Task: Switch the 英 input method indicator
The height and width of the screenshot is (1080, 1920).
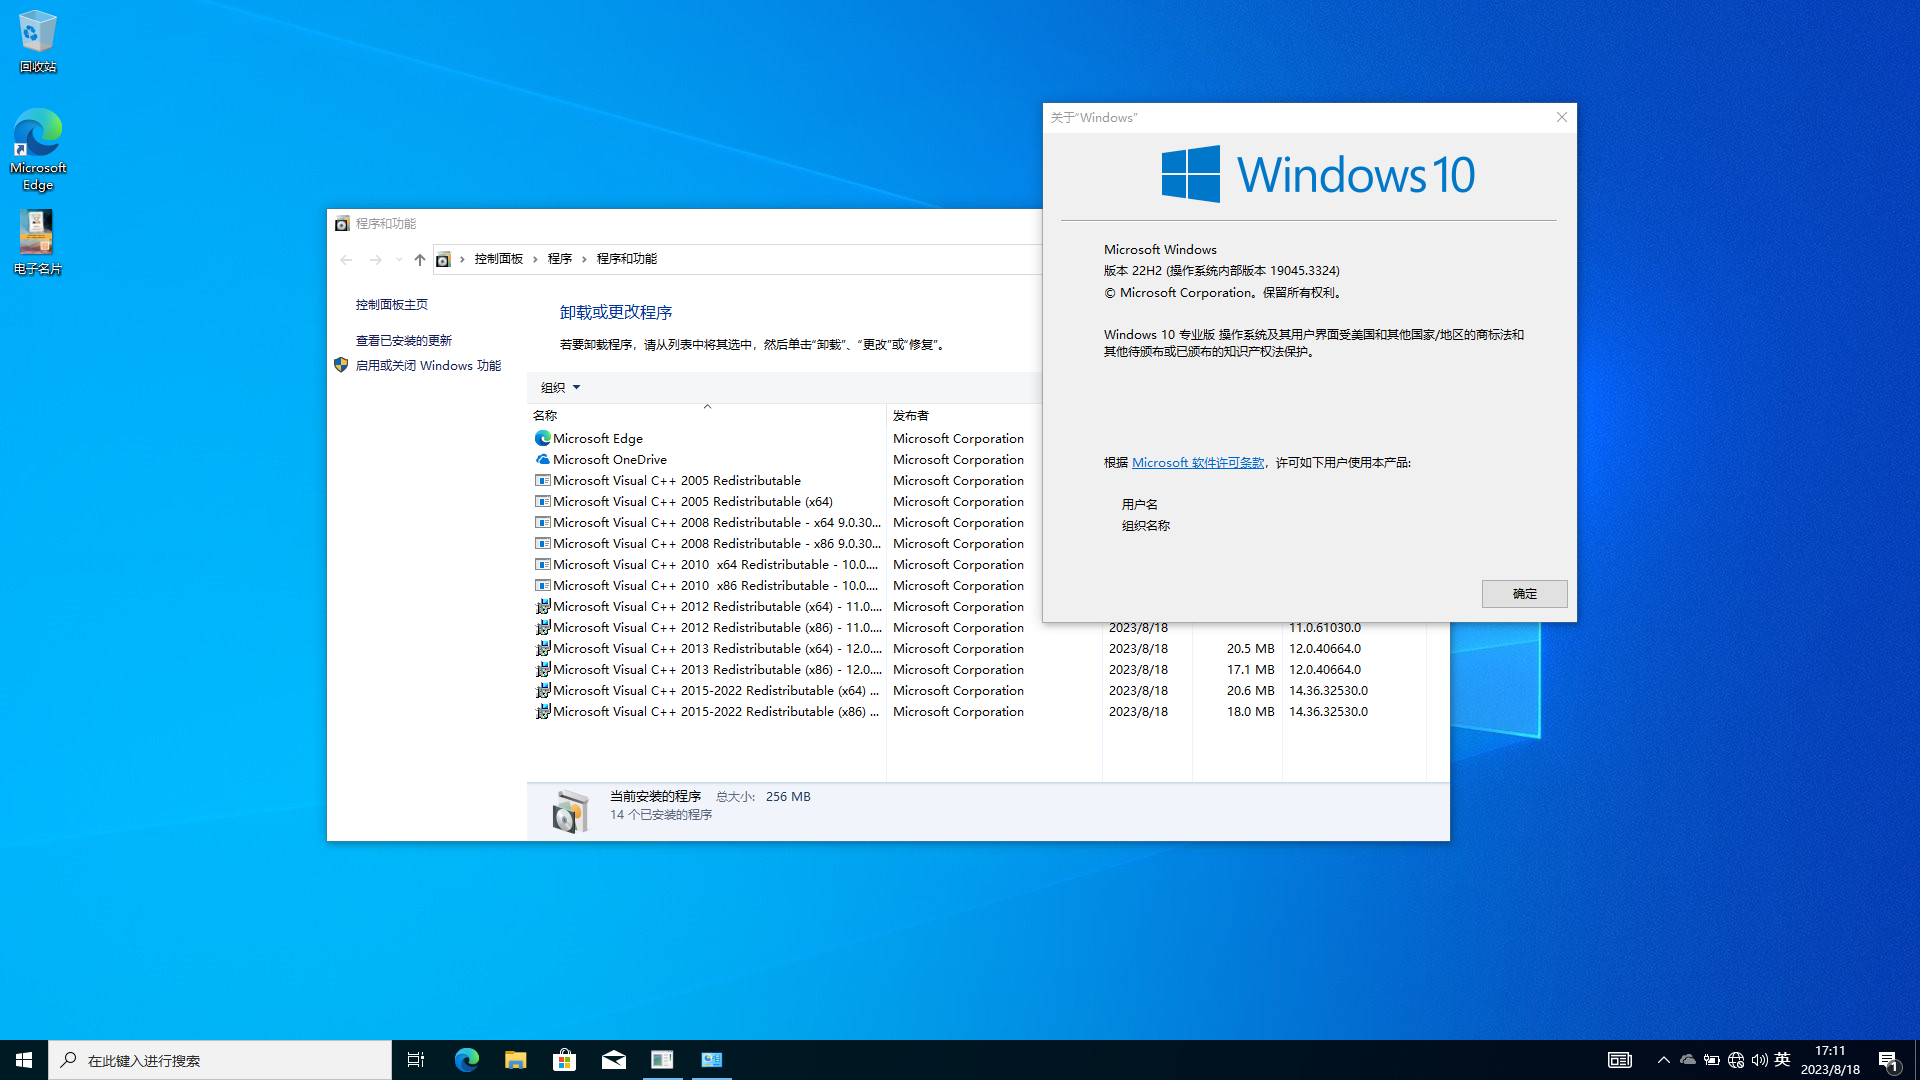Action: point(1782,1060)
